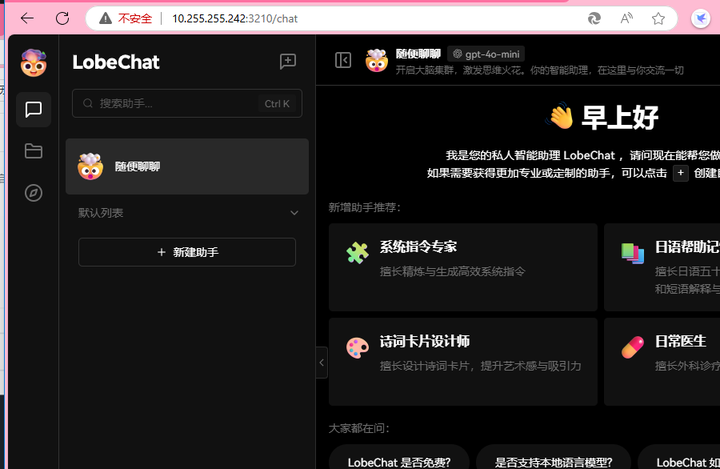Click the plus button in welcome text
The width and height of the screenshot is (720, 469).
681,173
